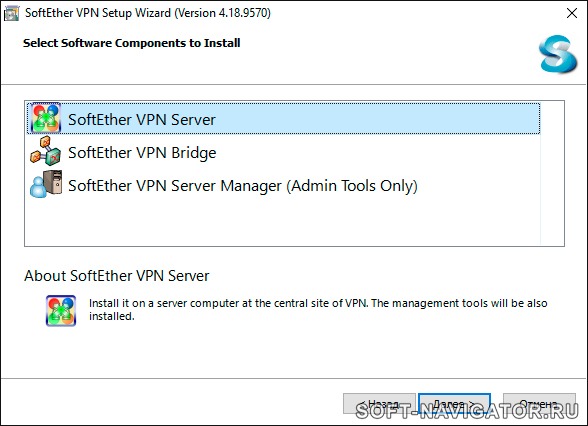588x426 pixels.
Task: Select SoftEther VPN Bridge component
Action: coord(284,152)
